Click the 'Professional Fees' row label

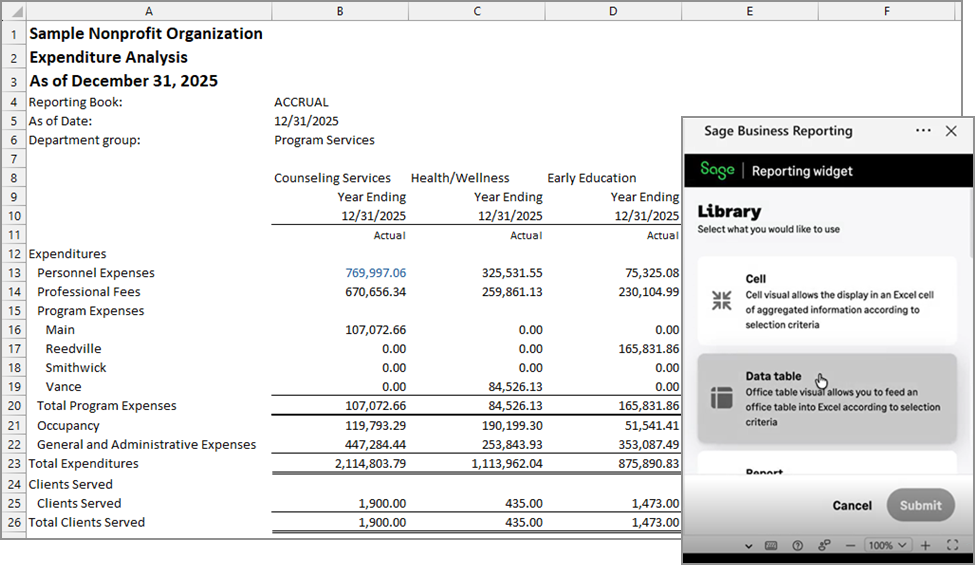pos(88,292)
